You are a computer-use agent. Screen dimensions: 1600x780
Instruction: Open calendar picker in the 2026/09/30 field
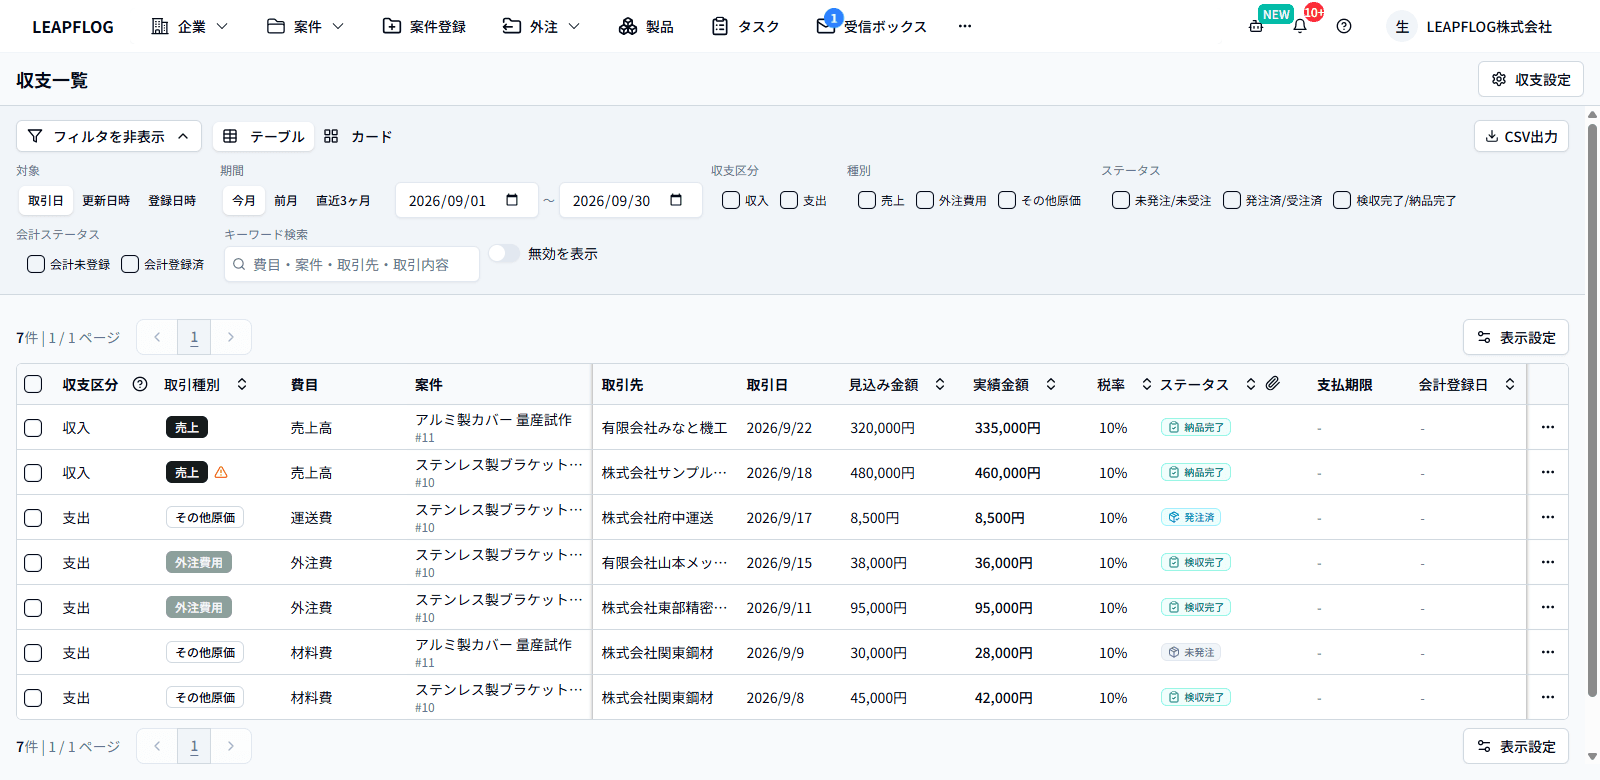coord(676,200)
